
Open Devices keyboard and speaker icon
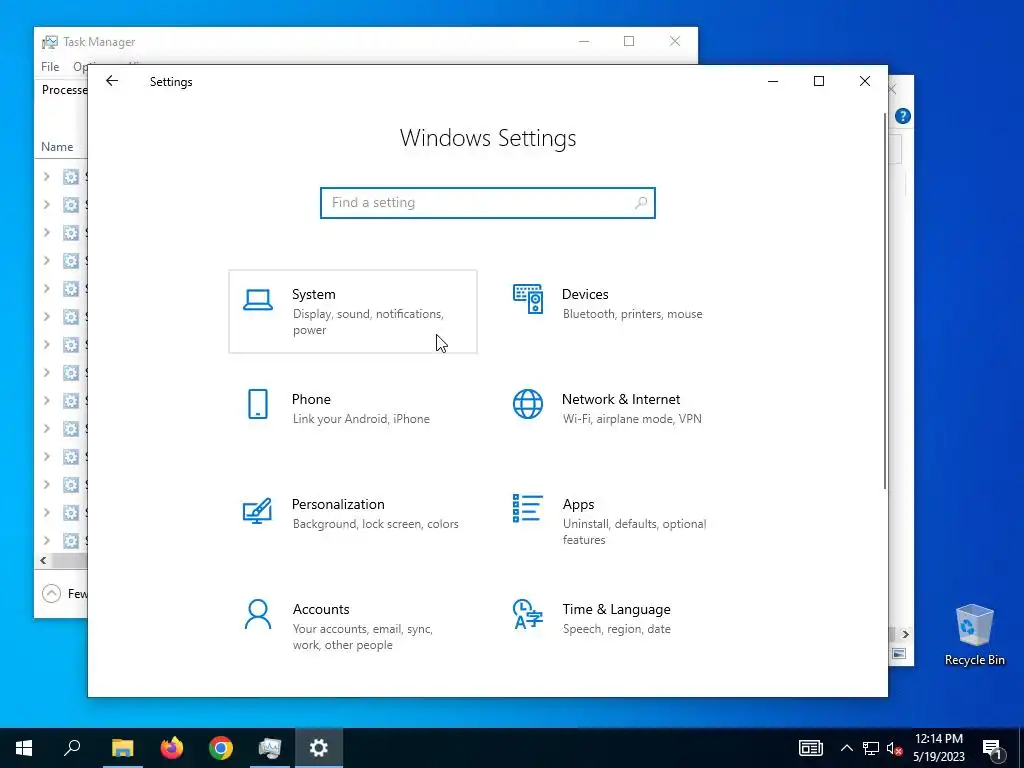(528, 299)
